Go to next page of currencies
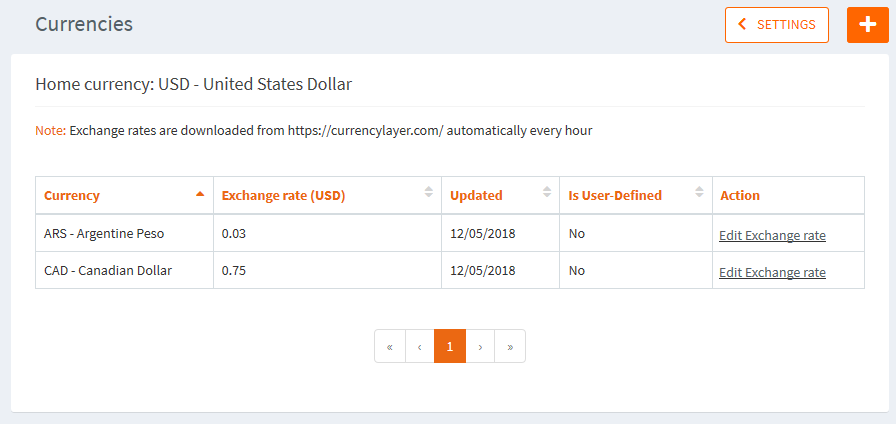 click(x=480, y=346)
